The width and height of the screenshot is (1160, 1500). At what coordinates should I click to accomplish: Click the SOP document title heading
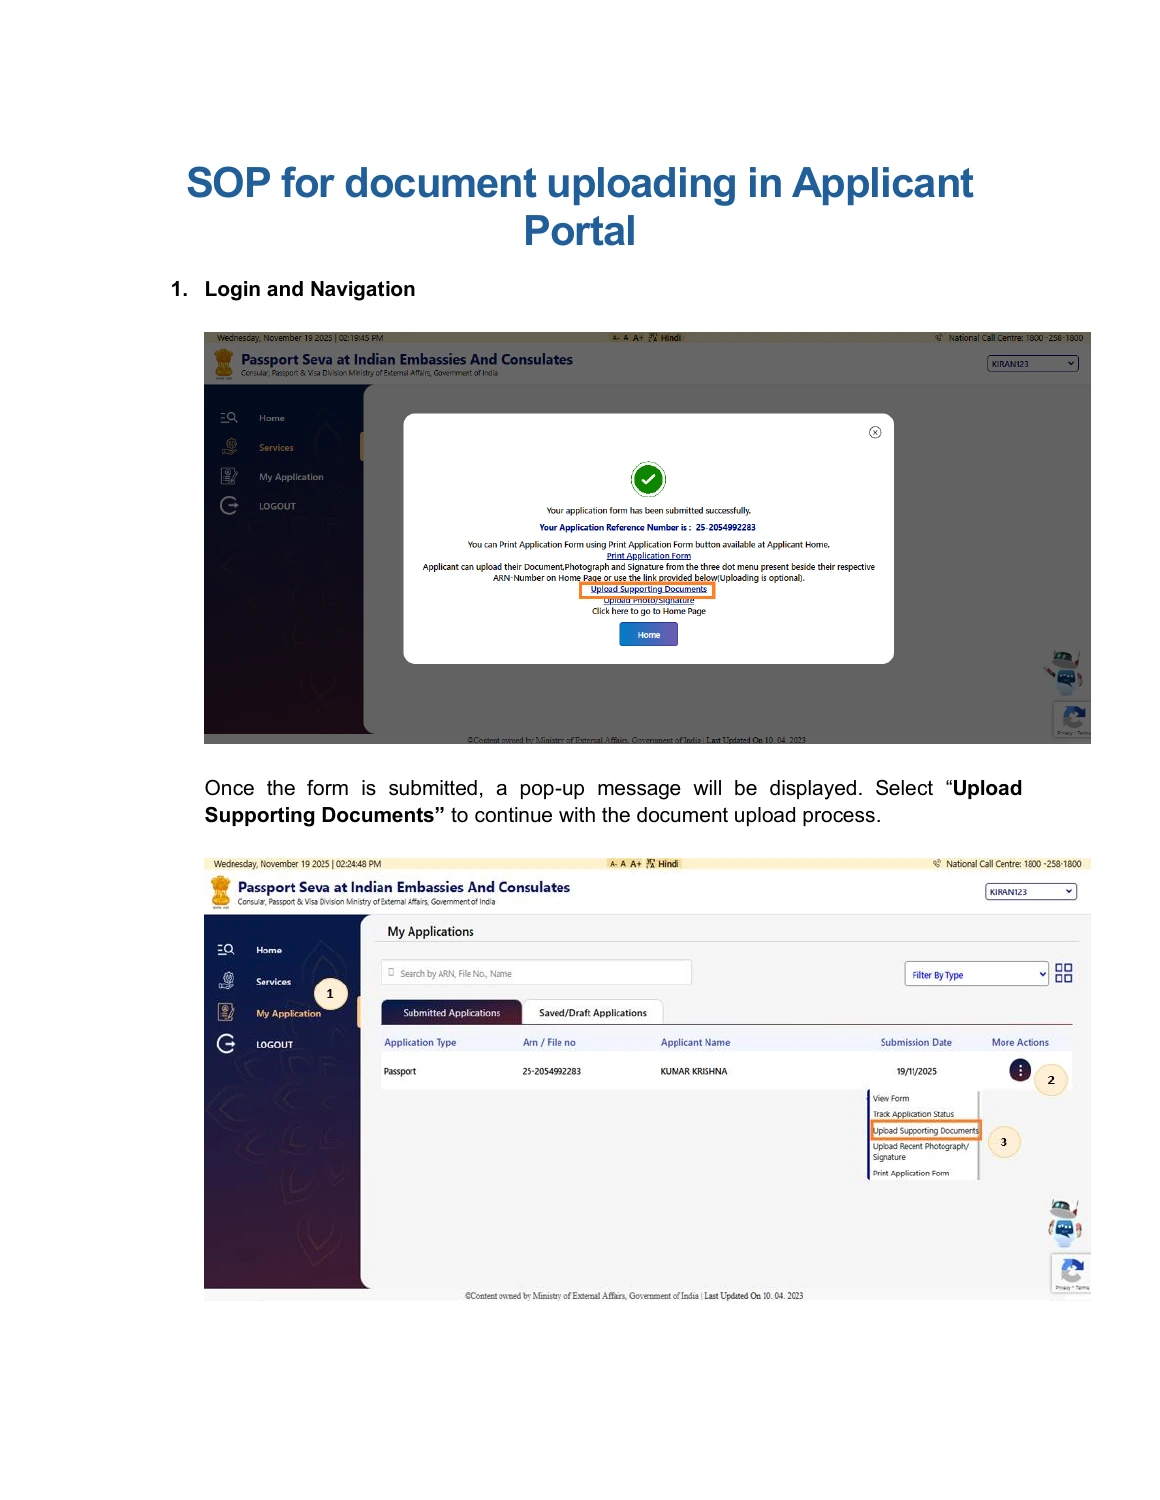pos(580,207)
